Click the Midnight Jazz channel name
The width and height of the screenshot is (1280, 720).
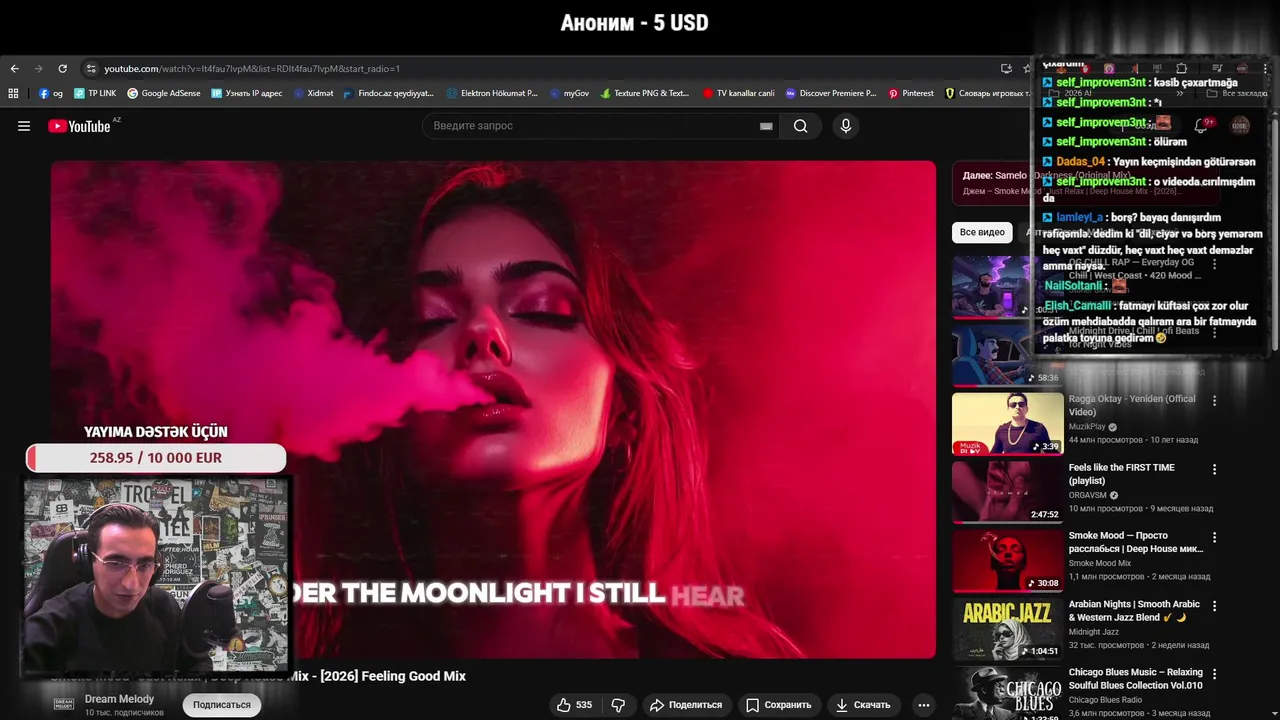click(x=1094, y=632)
